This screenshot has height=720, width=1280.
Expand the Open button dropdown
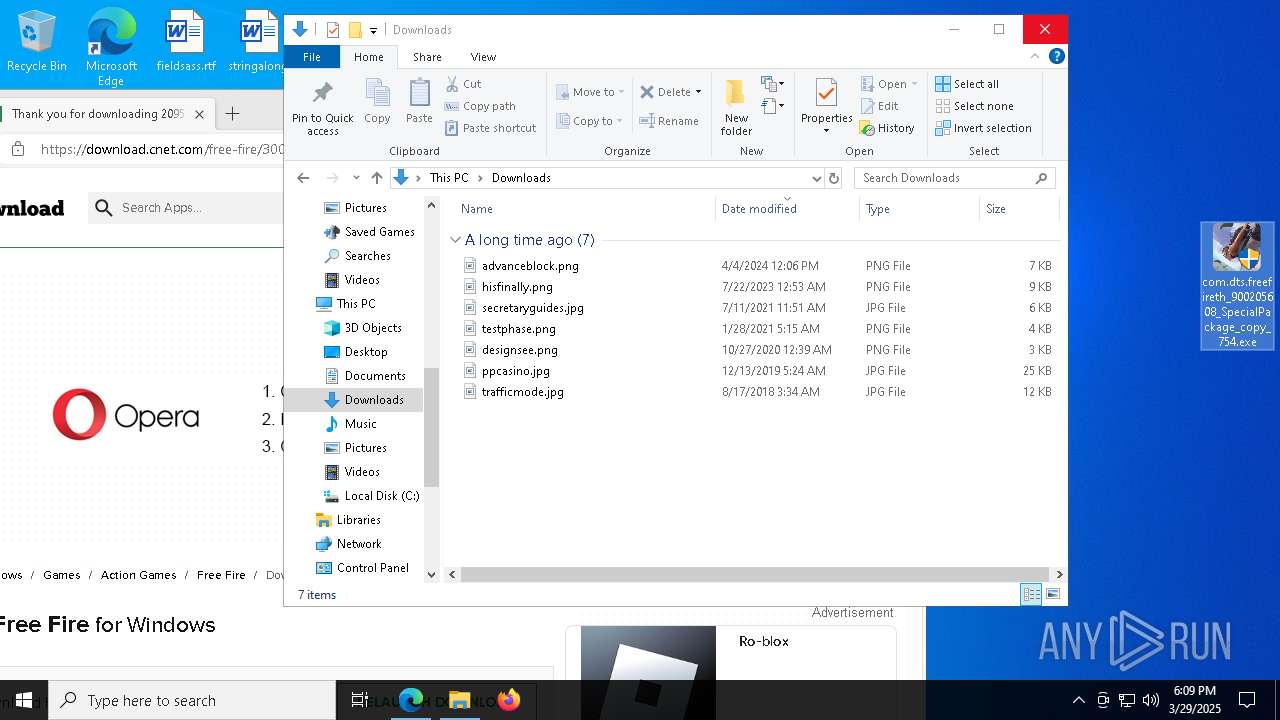(914, 84)
